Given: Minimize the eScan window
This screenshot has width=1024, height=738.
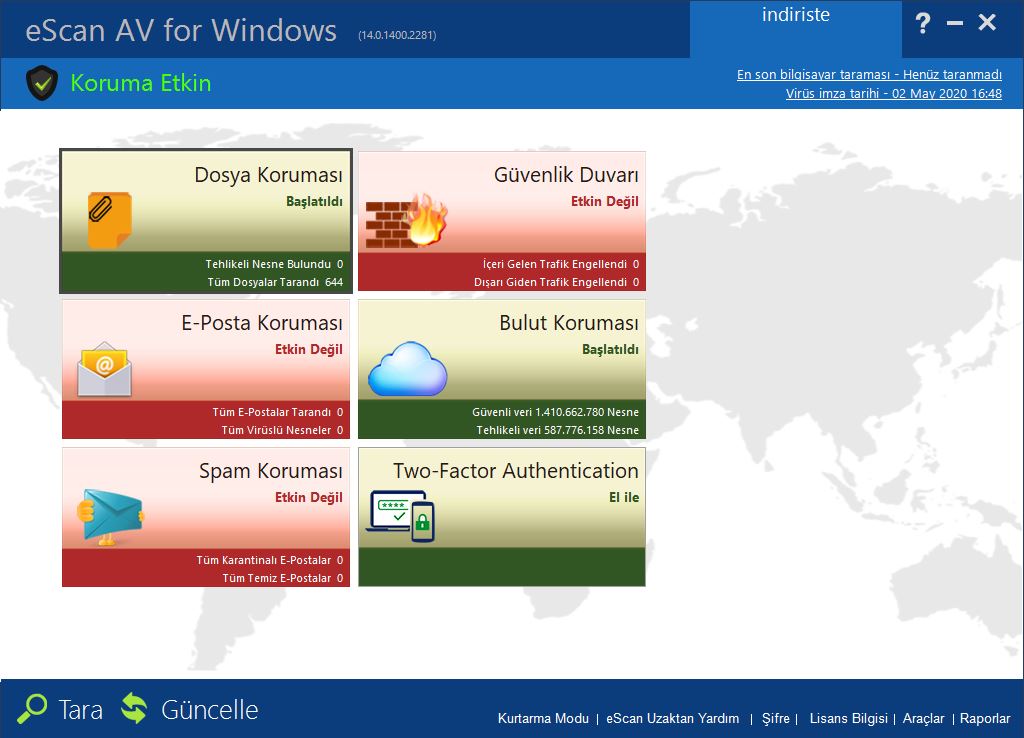Looking at the screenshot, I should [x=955, y=24].
